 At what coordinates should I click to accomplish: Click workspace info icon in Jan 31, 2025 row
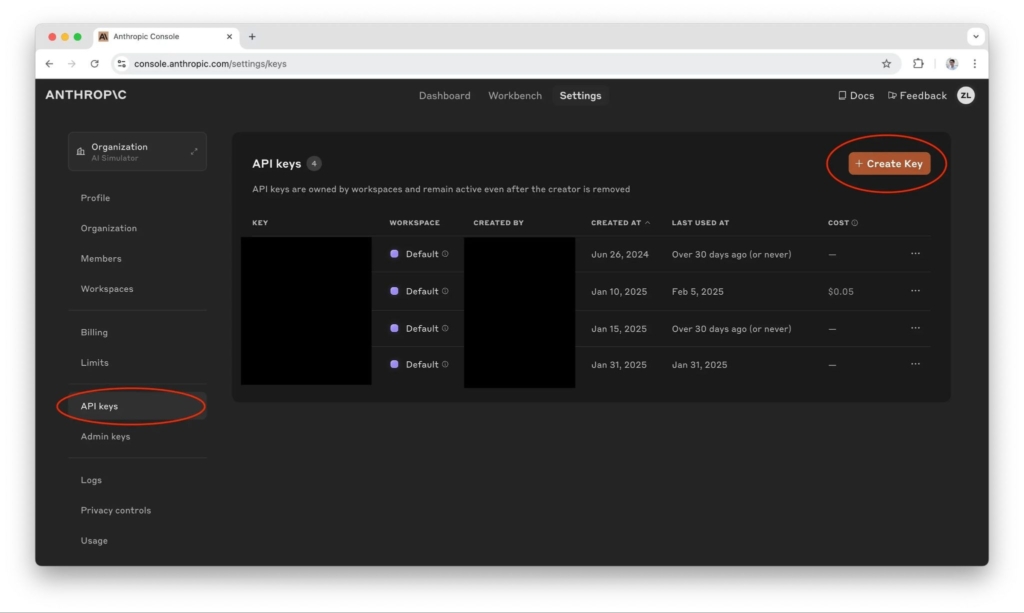(445, 364)
